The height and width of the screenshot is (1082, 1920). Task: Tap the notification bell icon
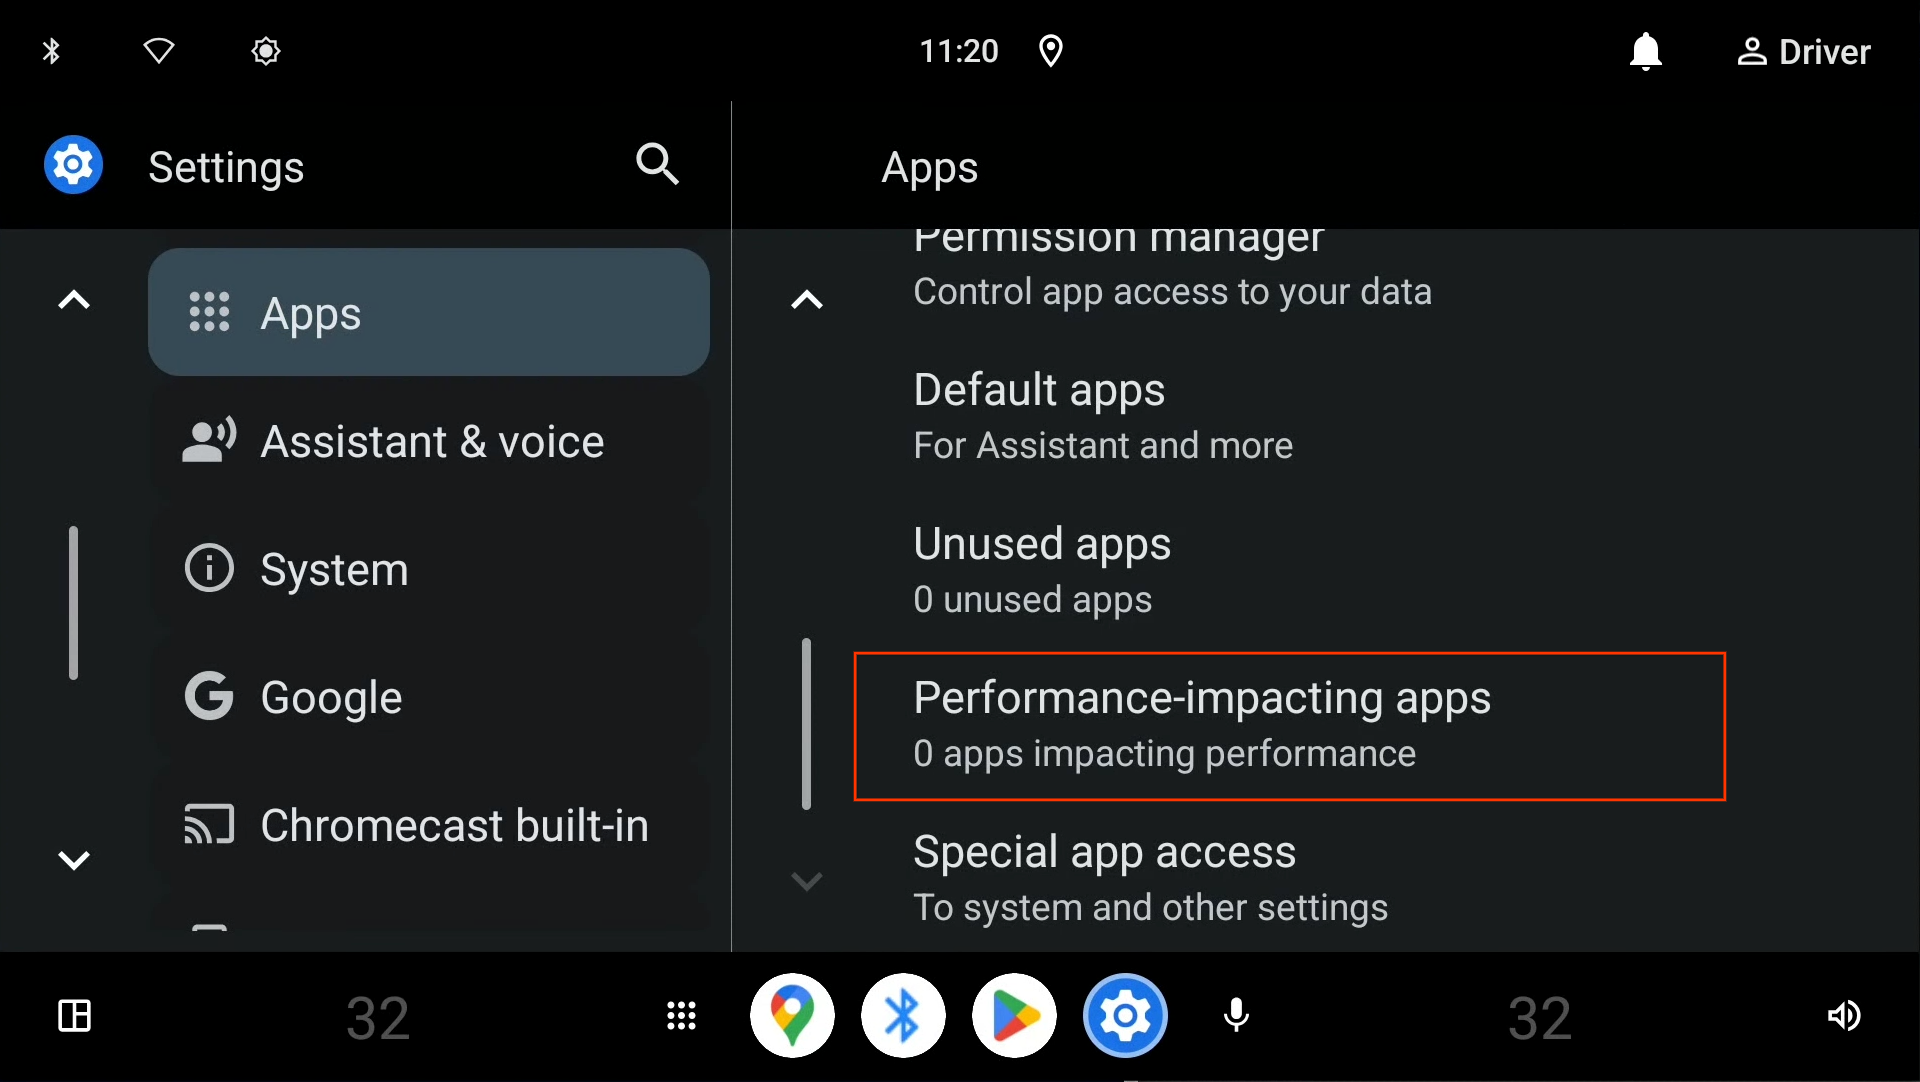click(1646, 51)
